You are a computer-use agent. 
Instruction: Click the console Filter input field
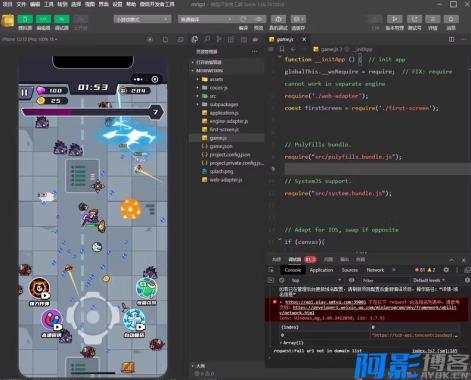point(385,280)
